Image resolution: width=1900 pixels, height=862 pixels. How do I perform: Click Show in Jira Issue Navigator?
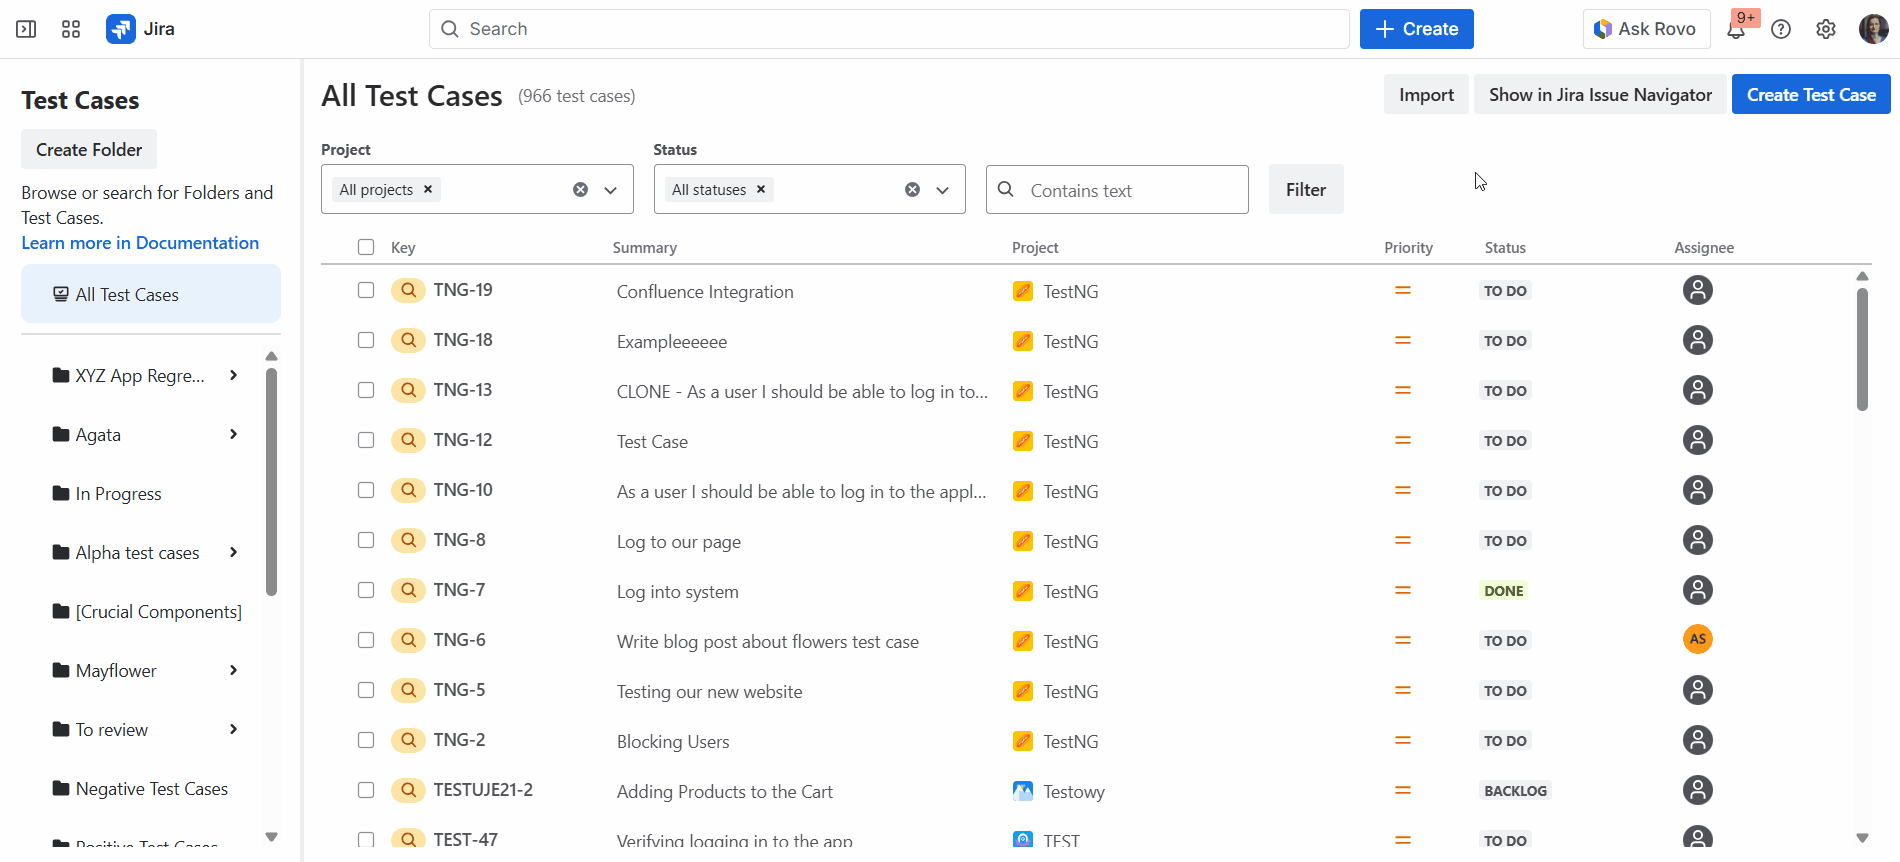(x=1600, y=94)
